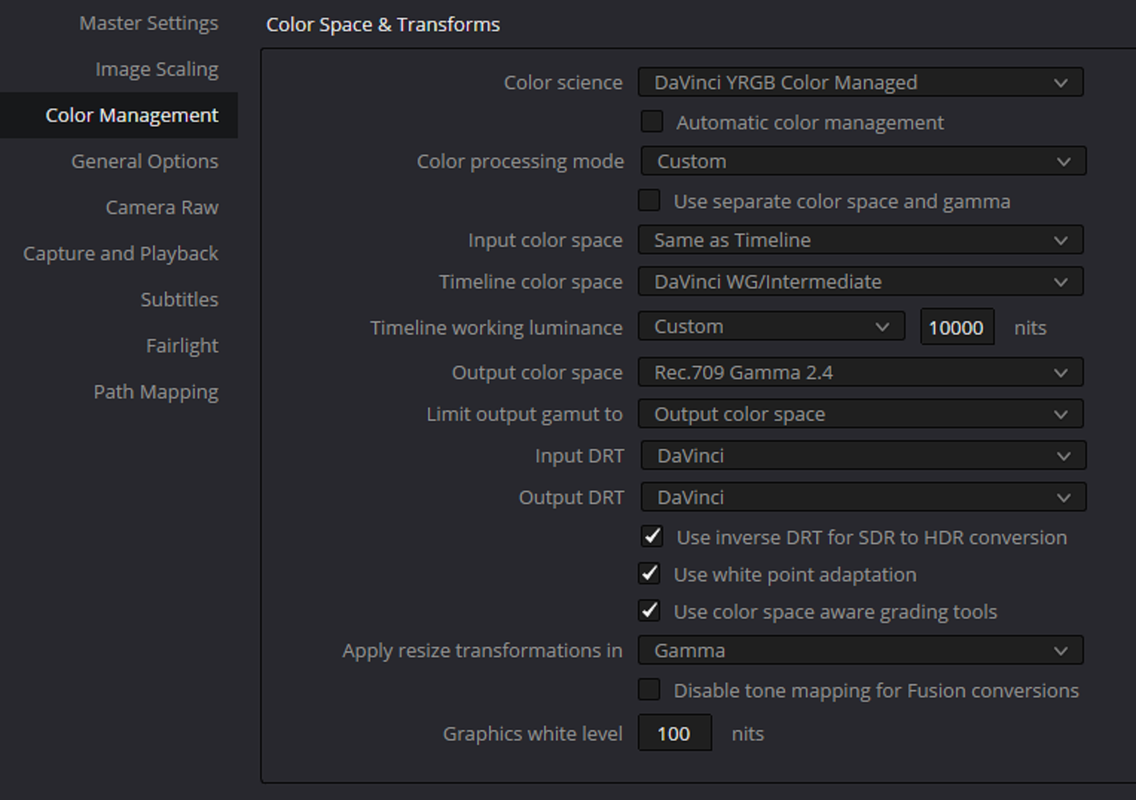Uncheck Use inverse DRT for SDR to HDR

[x=652, y=537]
